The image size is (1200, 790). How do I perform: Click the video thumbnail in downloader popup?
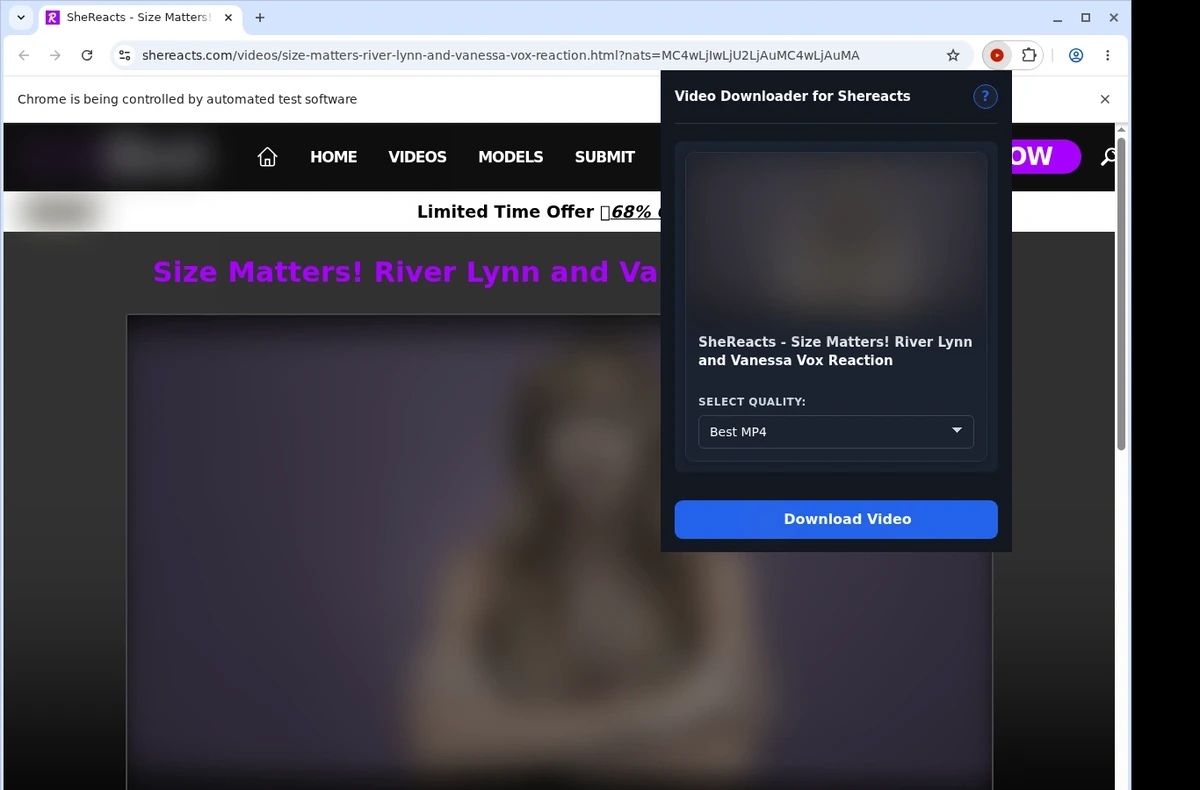click(836, 237)
